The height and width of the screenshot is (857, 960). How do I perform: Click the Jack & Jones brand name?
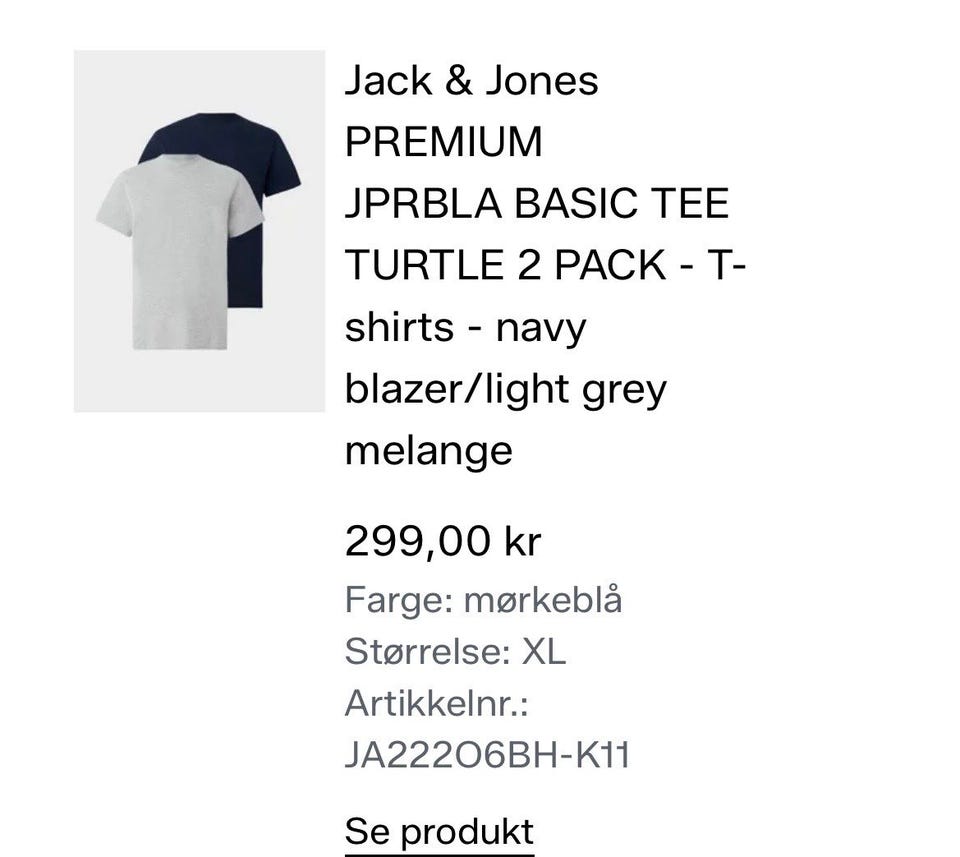pyautogui.click(x=471, y=81)
